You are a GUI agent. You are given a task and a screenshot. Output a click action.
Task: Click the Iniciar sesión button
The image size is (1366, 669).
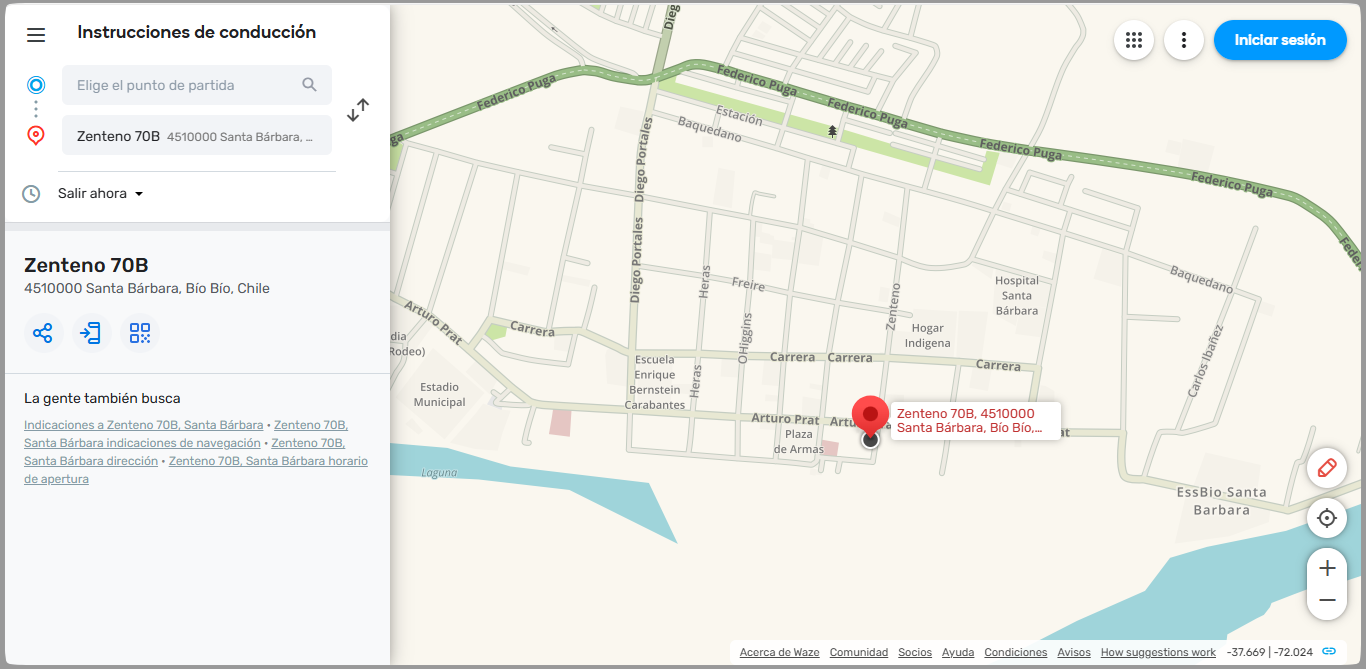1280,40
